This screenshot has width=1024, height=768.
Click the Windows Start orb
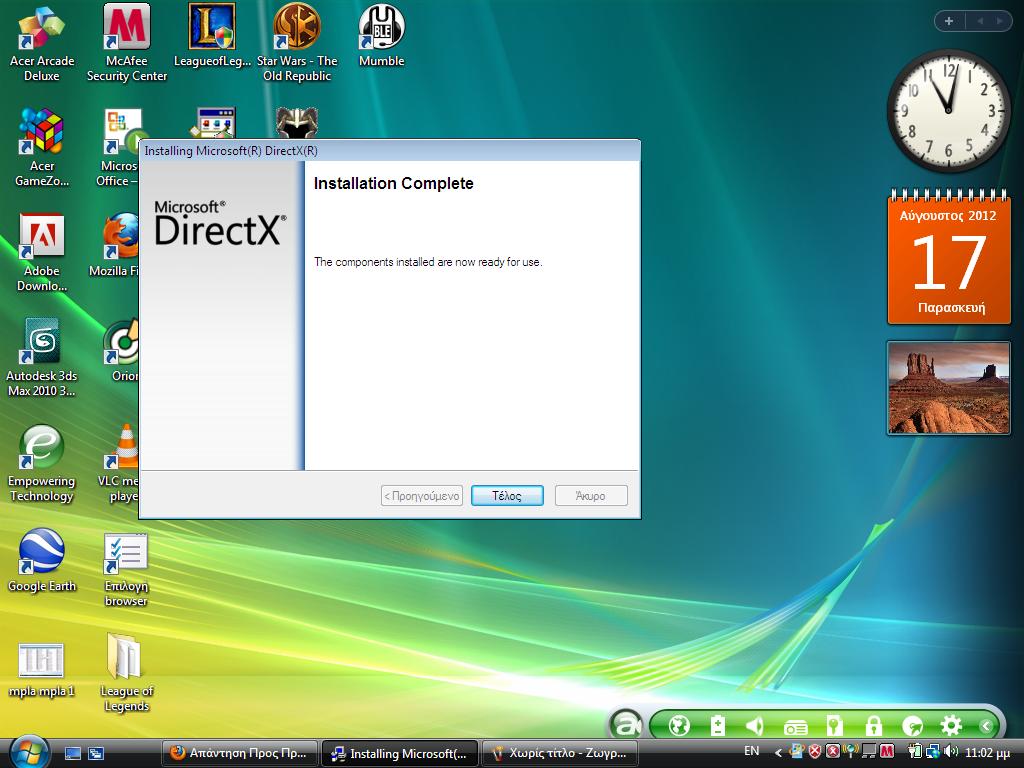tap(27, 752)
